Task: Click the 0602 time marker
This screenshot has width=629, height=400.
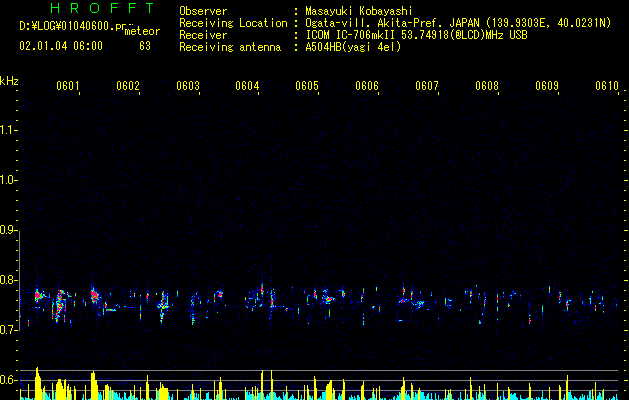Action: point(128,85)
